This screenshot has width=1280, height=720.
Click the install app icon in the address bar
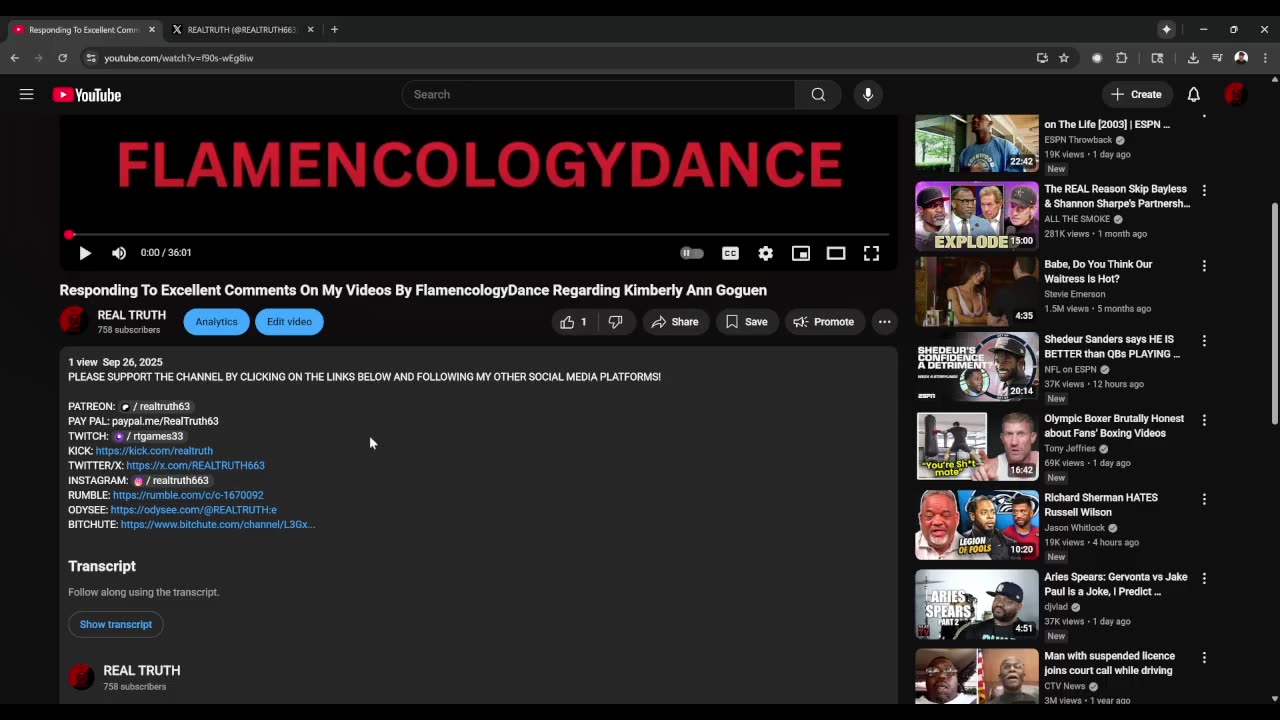click(1042, 58)
